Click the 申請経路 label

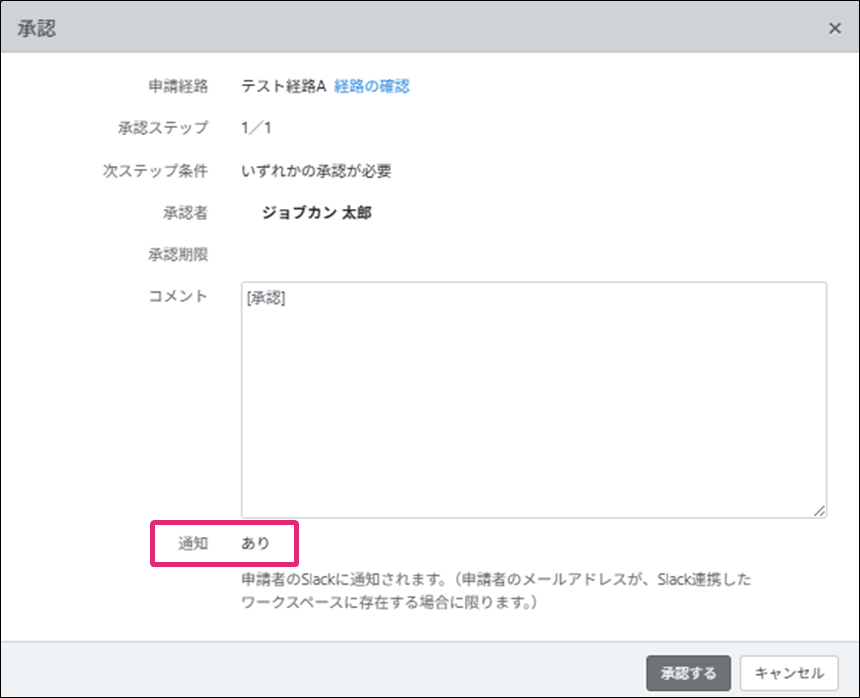[178, 86]
